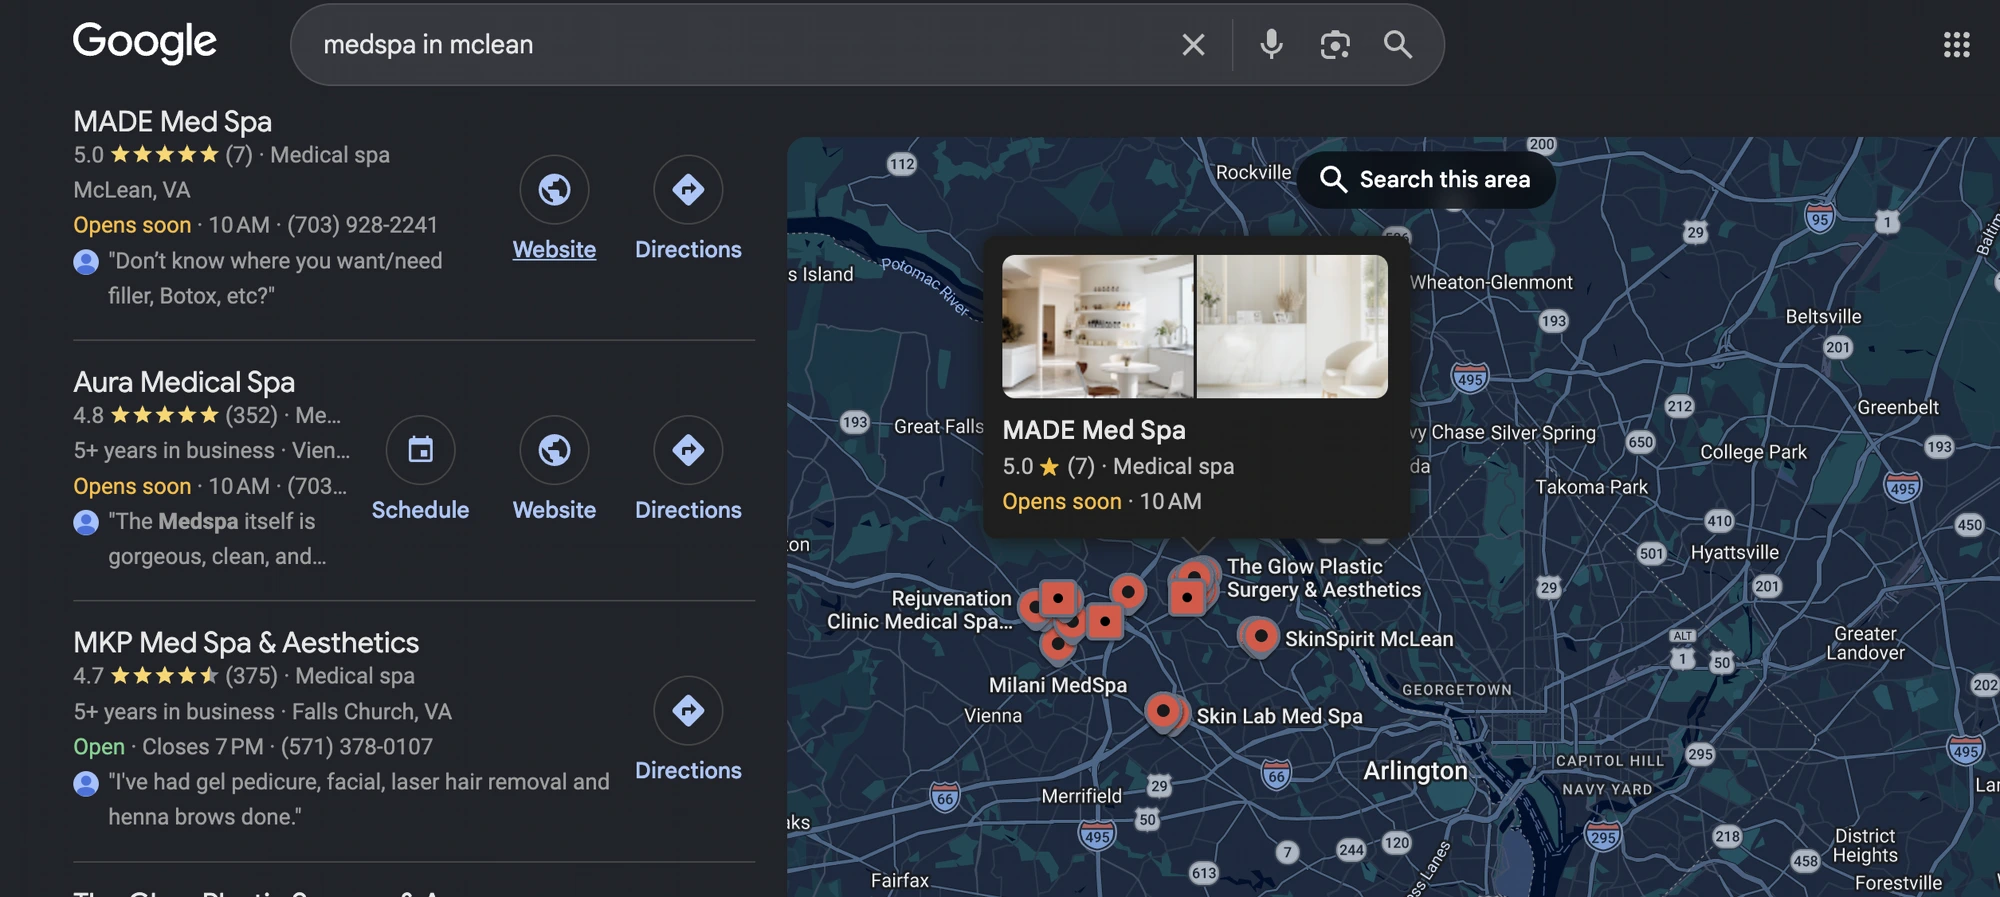Open Aura Medical Spa listing title
The image size is (2000, 897).
tap(184, 382)
